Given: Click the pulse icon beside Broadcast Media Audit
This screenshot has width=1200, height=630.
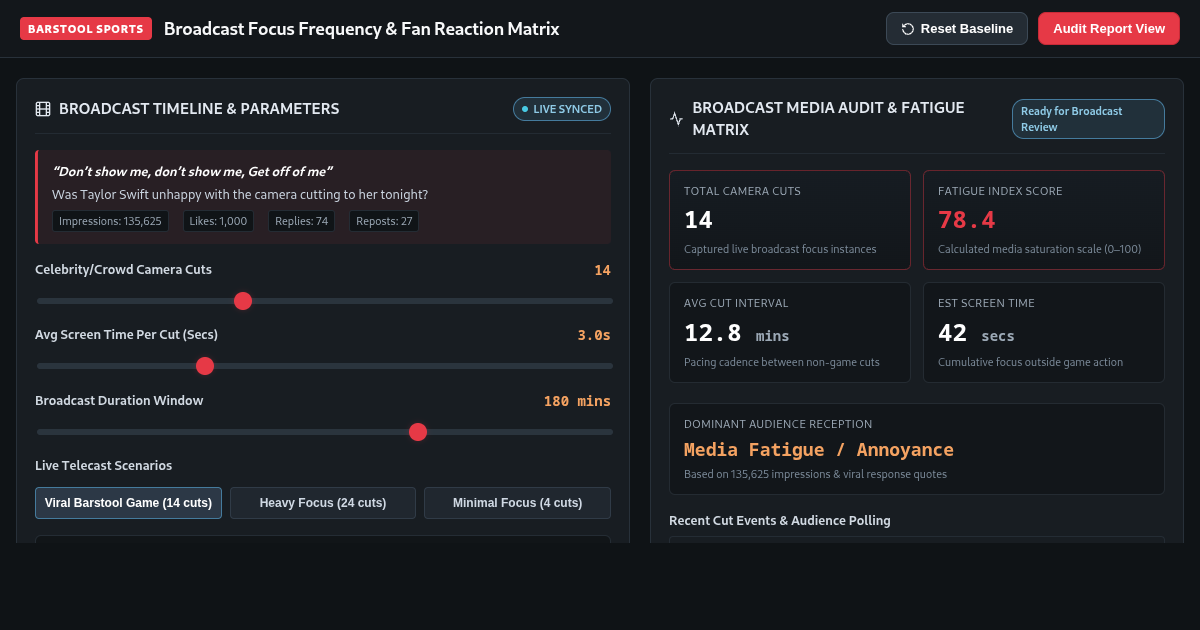Looking at the screenshot, I should pyautogui.click(x=677, y=119).
